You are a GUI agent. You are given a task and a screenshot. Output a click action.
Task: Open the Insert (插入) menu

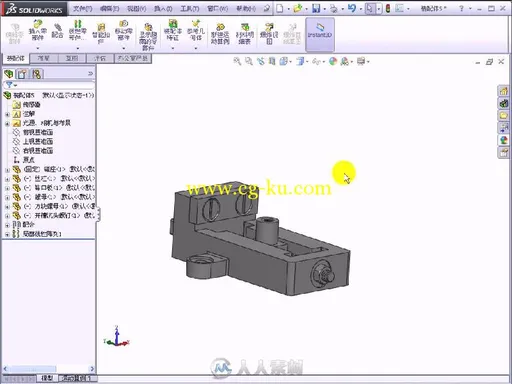pyautogui.click(x=163, y=8)
